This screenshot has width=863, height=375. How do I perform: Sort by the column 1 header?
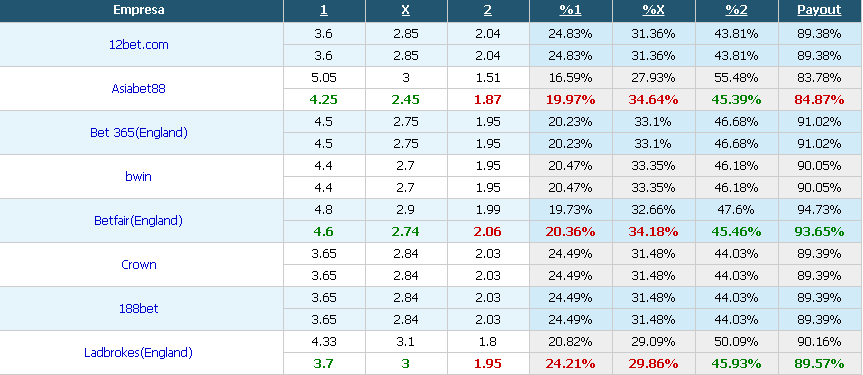(324, 10)
